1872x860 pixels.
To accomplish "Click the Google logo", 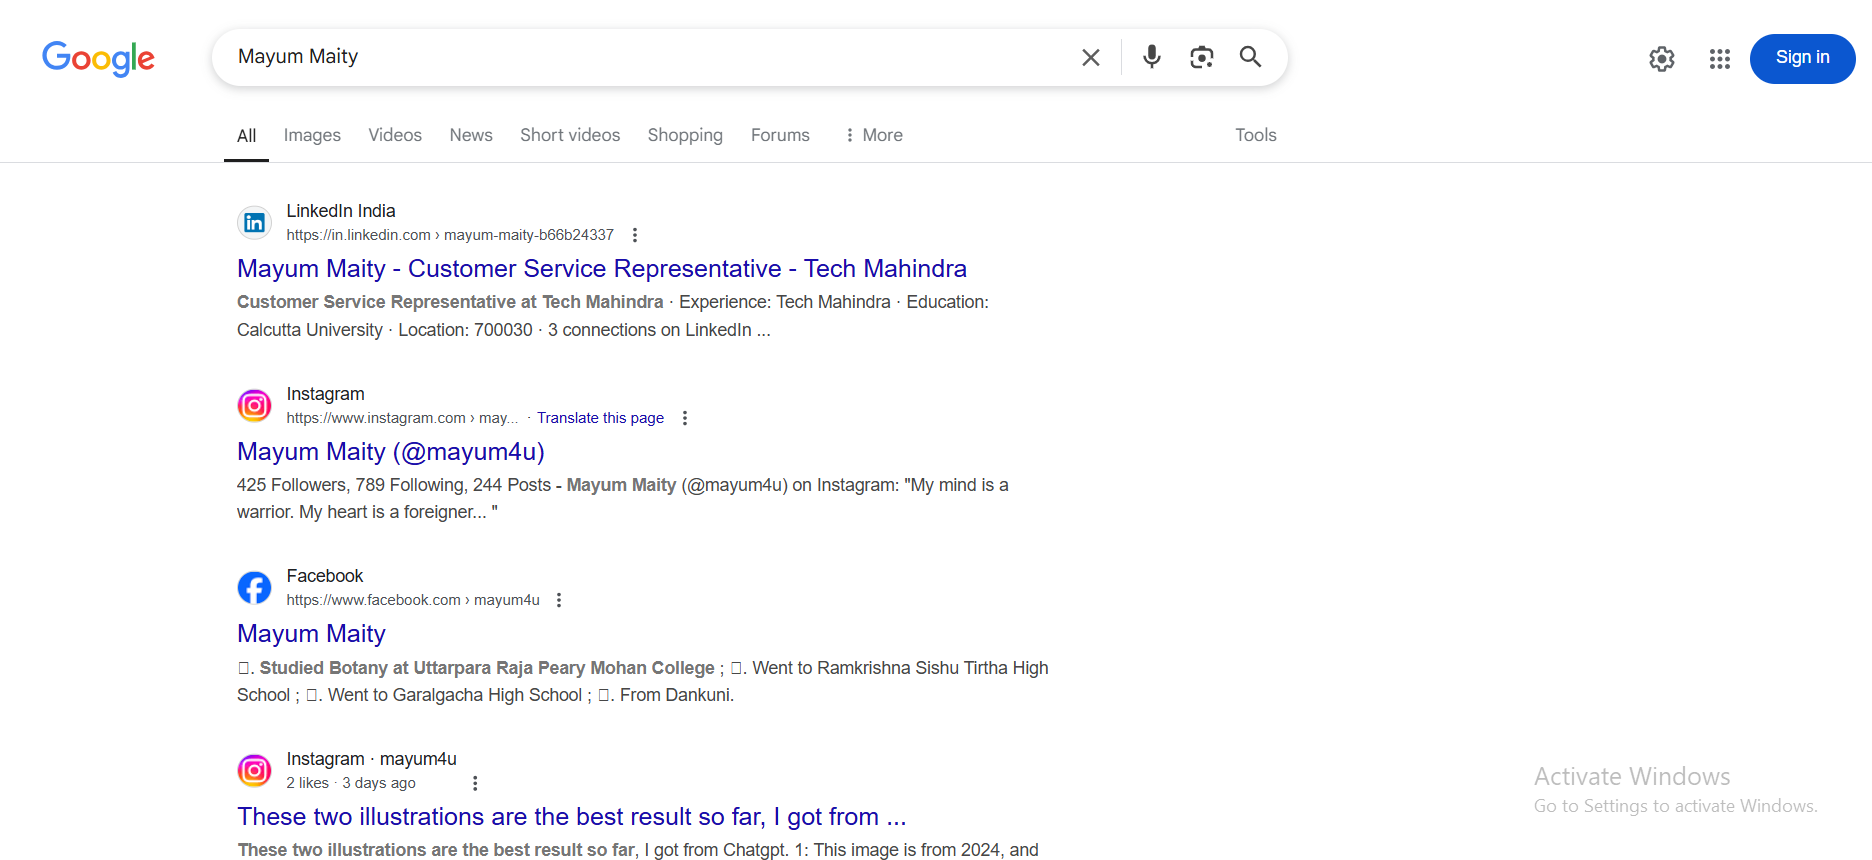I will pos(98,58).
